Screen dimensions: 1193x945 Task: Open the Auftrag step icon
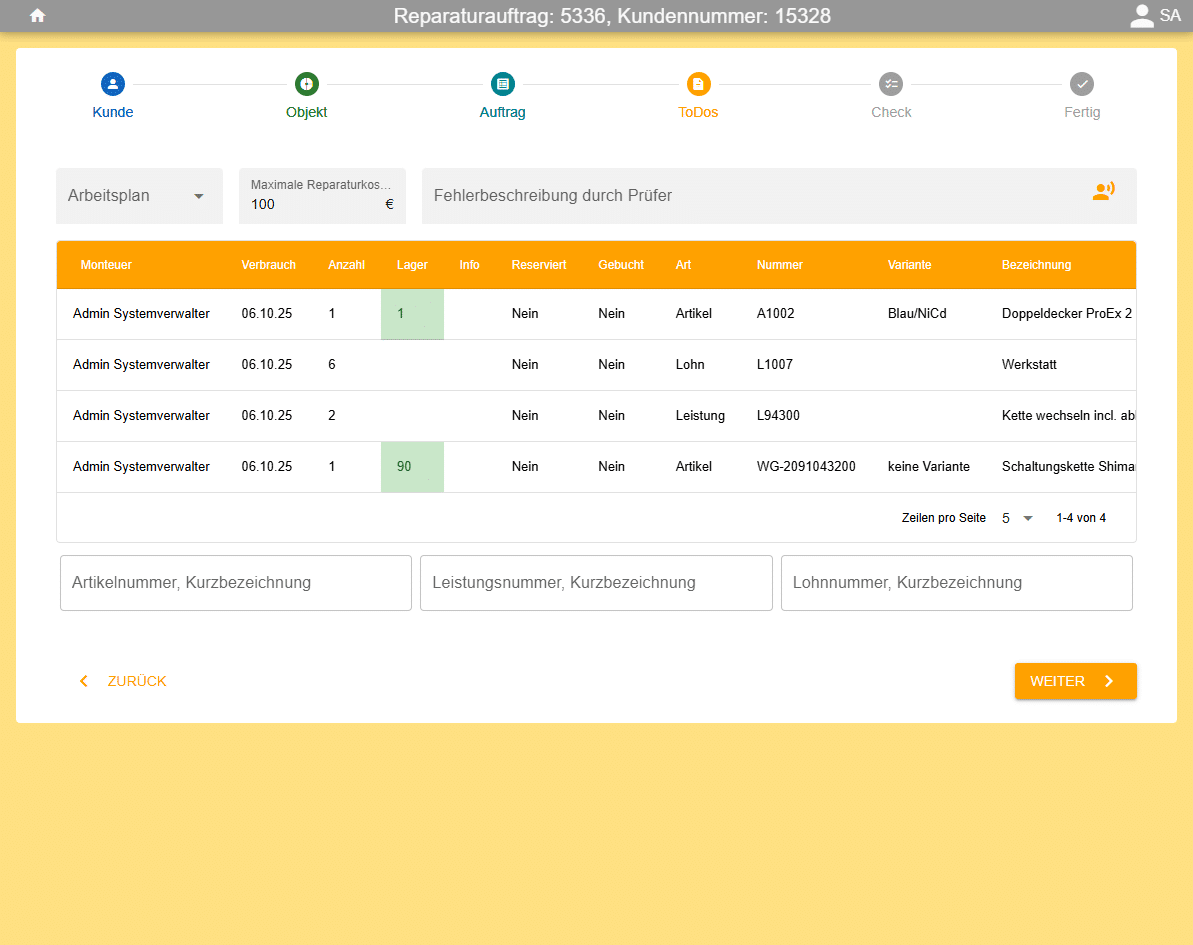(502, 84)
